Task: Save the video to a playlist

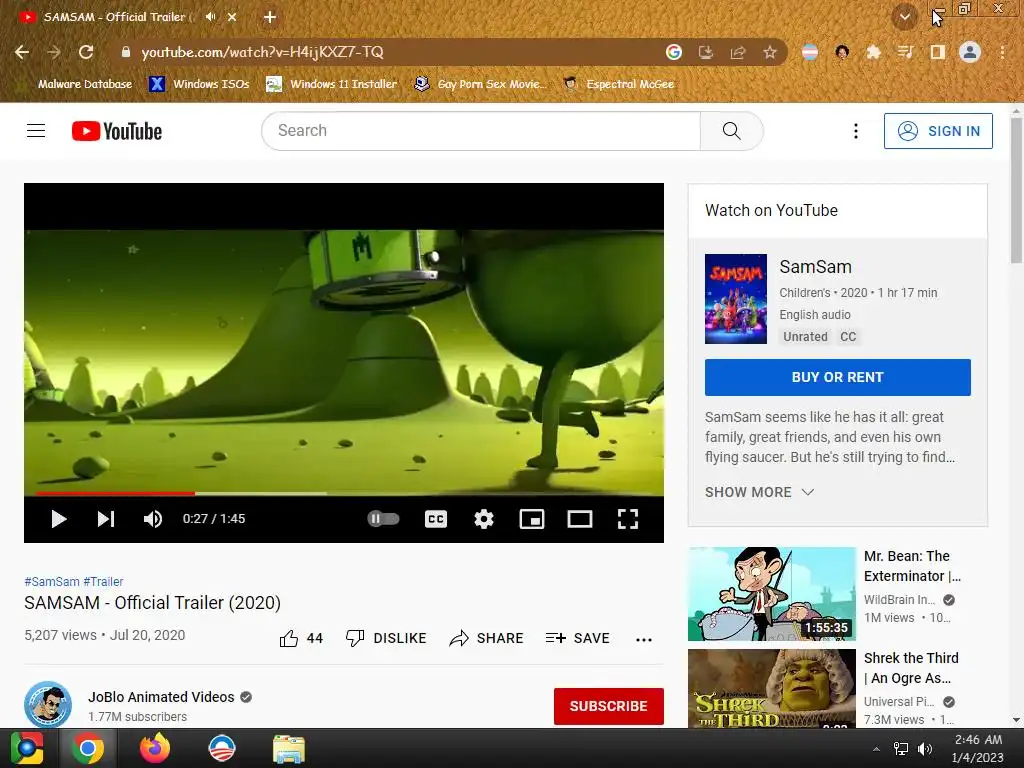Action: [x=577, y=638]
